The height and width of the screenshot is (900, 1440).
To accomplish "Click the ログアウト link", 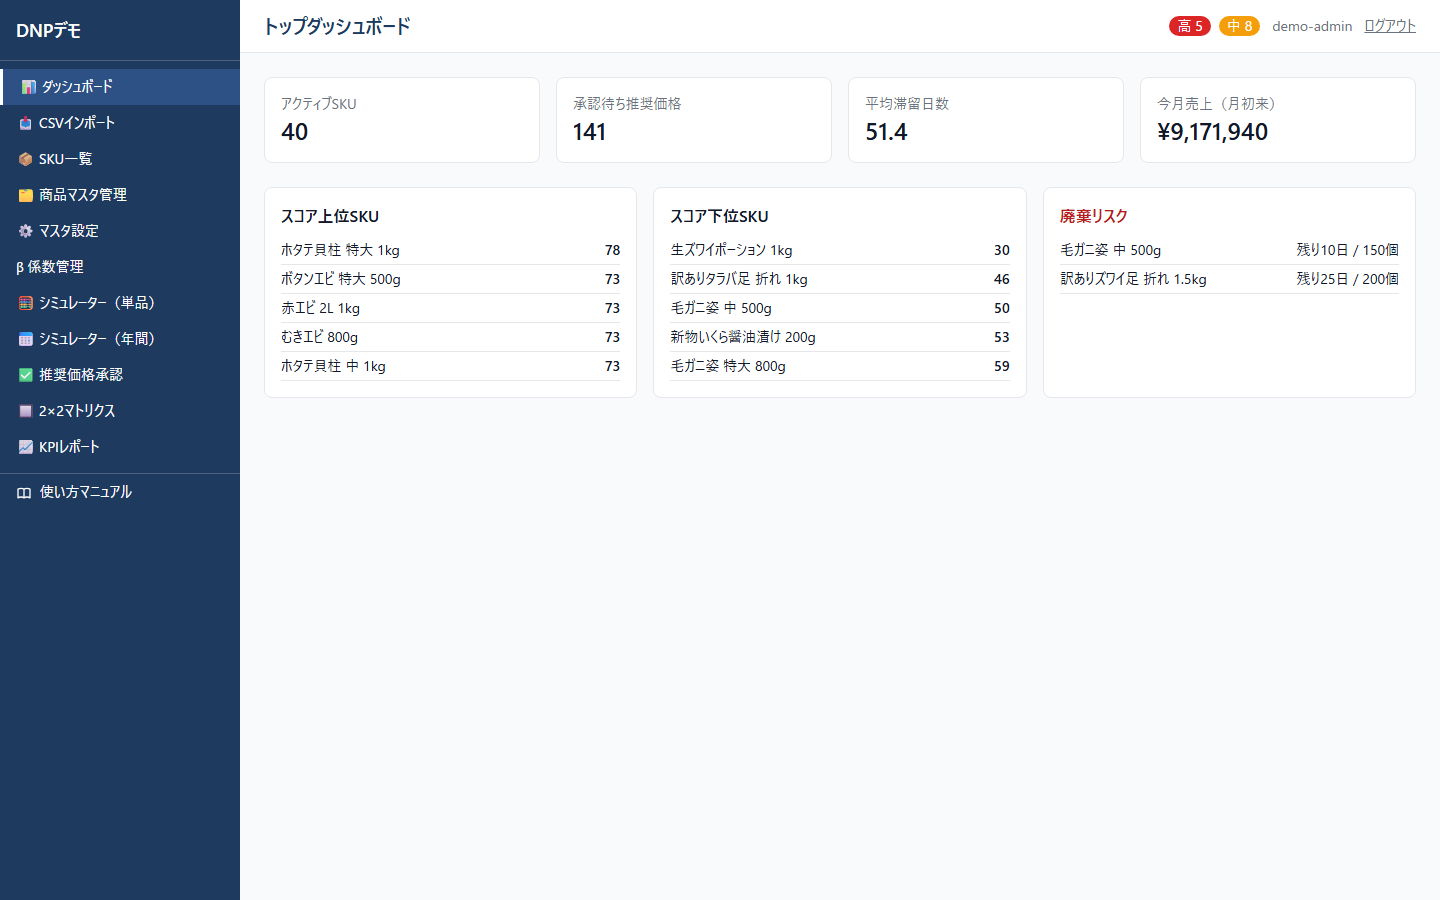I will pos(1390,26).
